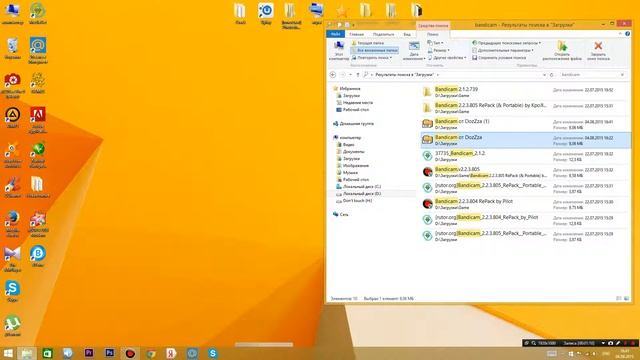Select 'Bandicam 2.2.3.804 RePack by Pilot' result

tap(525, 204)
